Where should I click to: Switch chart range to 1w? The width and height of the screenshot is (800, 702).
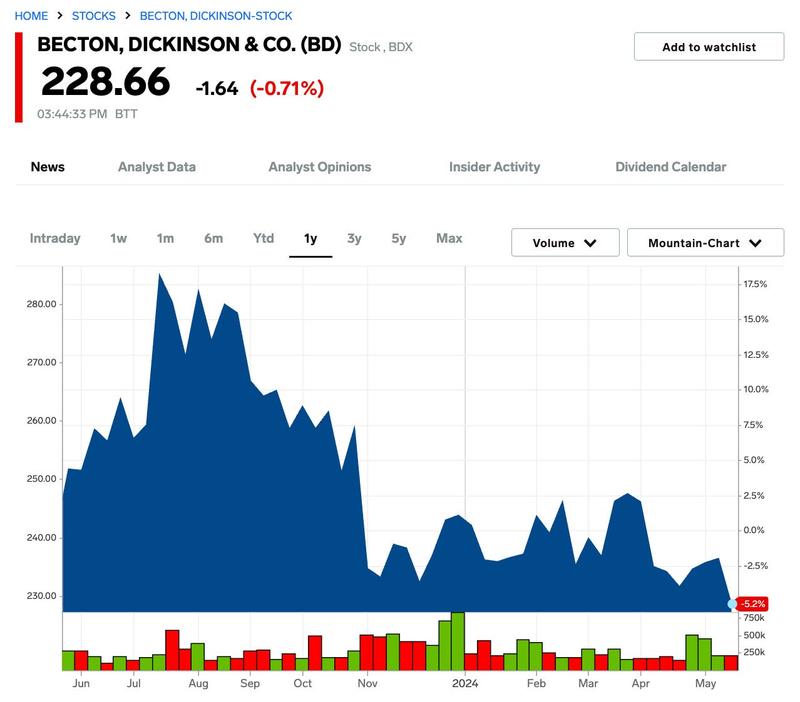118,238
